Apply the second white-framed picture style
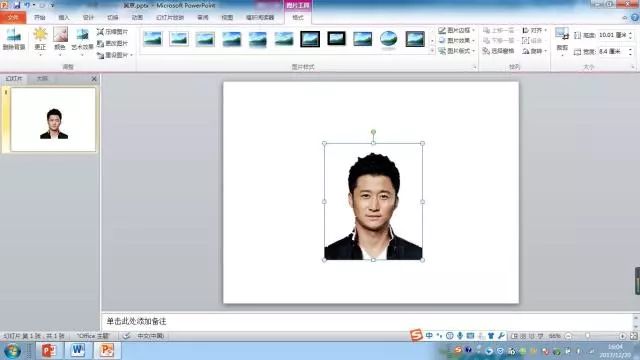This screenshot has height=360, width=640. click(x=179, y=39)
